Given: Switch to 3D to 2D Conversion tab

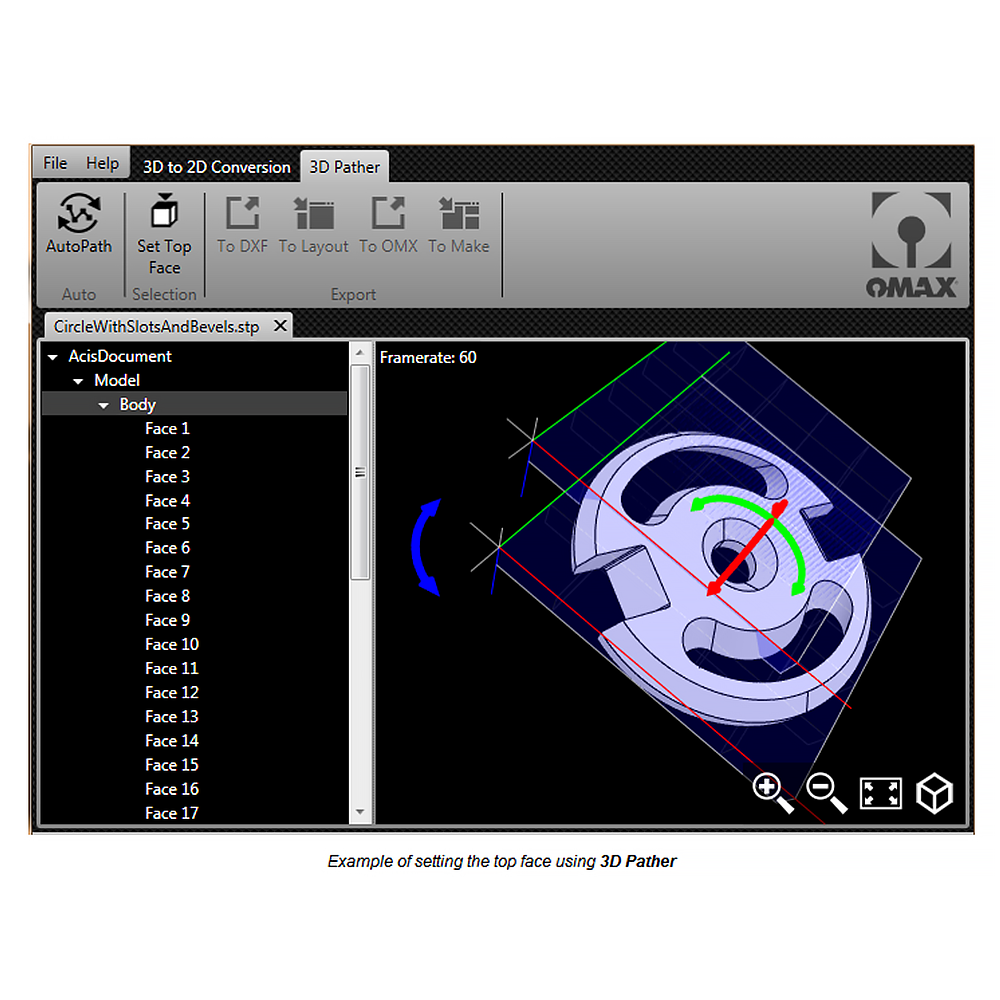Looking at the screenshot, I should (216, 167).
